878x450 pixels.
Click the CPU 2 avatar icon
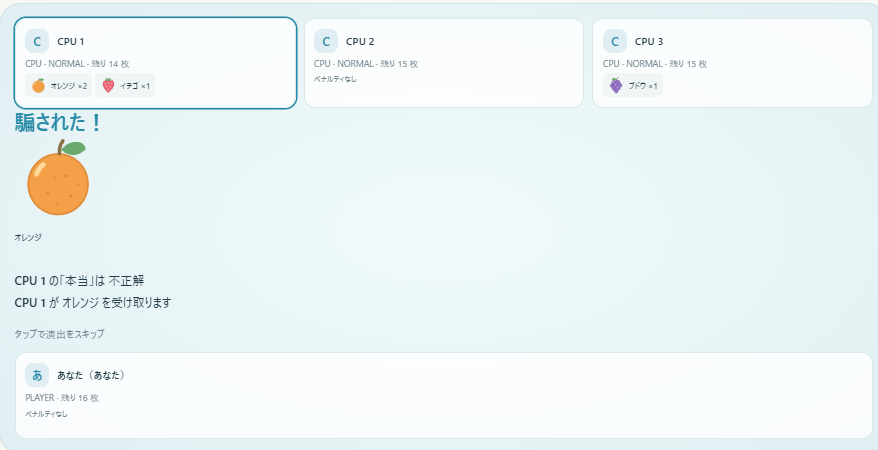(326, 41)
